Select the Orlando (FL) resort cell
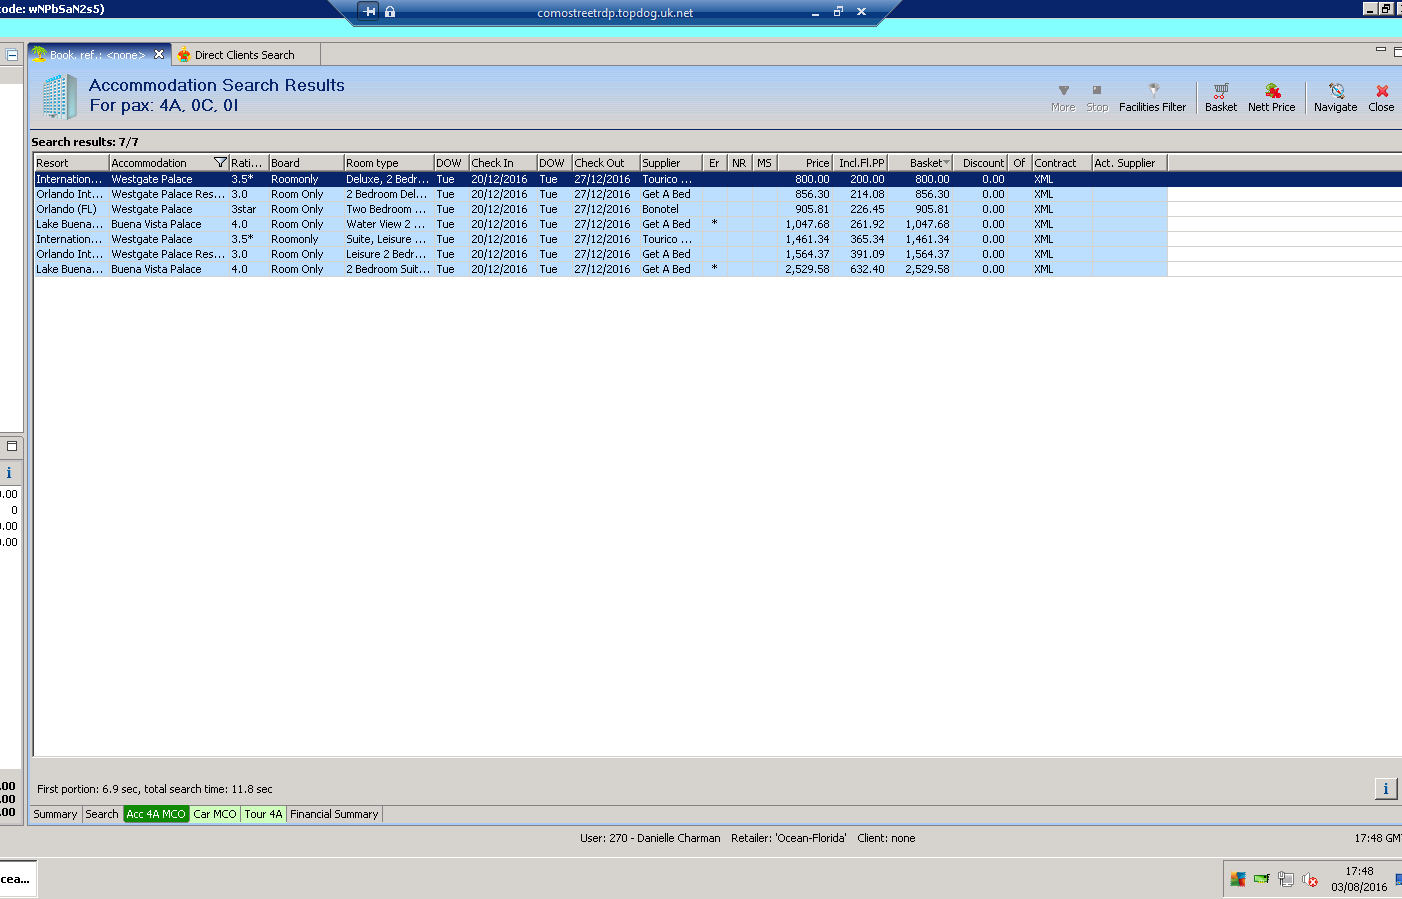Viewport: 1402px width, 899px height. point(71,209)
